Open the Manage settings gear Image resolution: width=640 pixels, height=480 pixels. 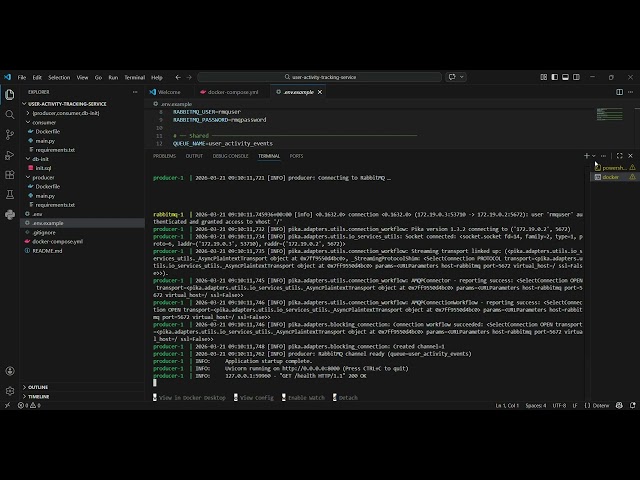click(x=10, y=391)
